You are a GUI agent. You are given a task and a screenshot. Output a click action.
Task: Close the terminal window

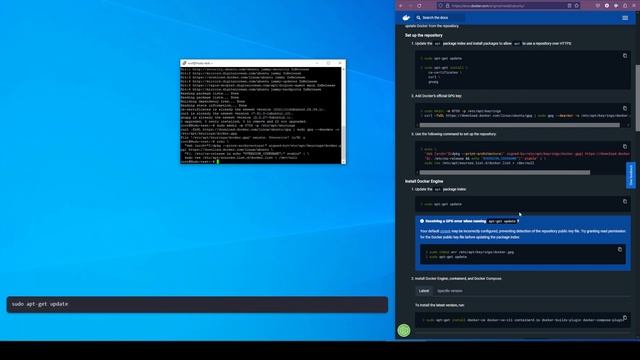340,63
